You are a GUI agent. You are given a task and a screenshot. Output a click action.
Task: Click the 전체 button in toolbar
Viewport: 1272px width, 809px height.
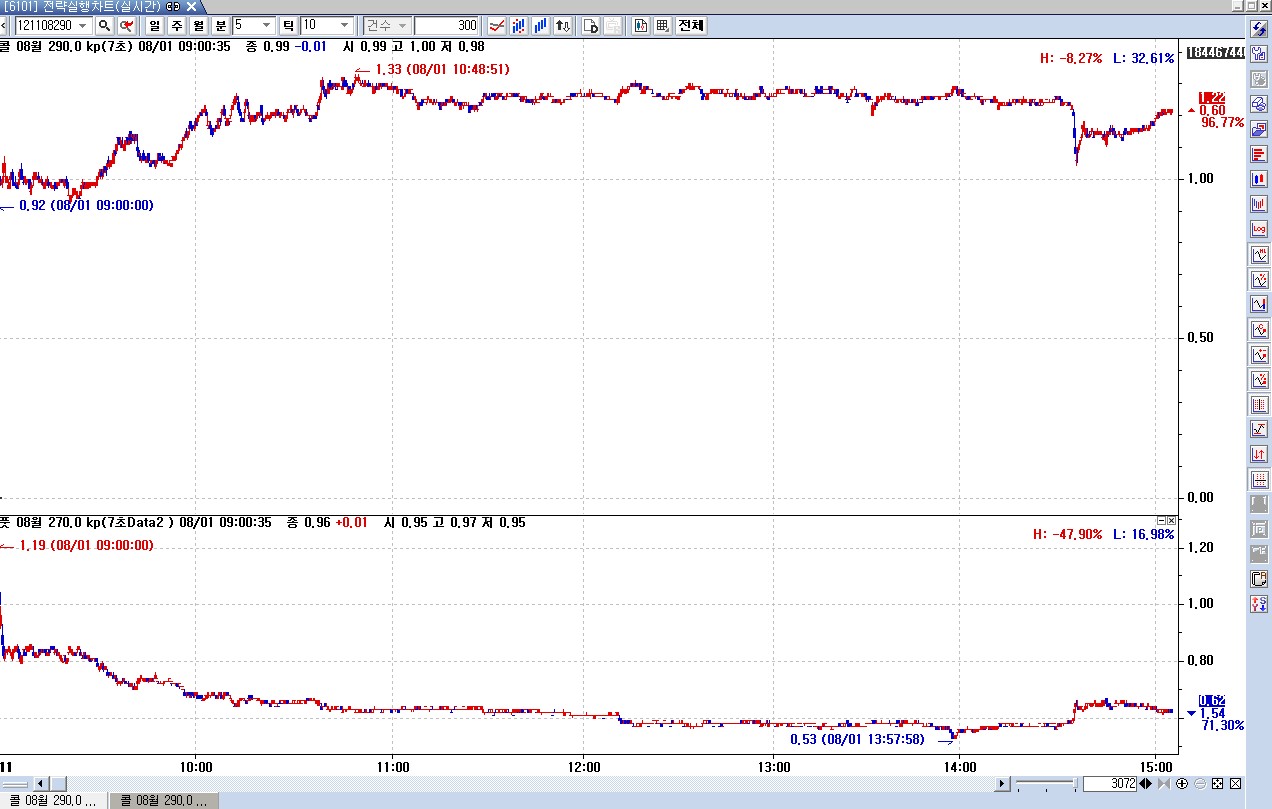click(691, 25)
